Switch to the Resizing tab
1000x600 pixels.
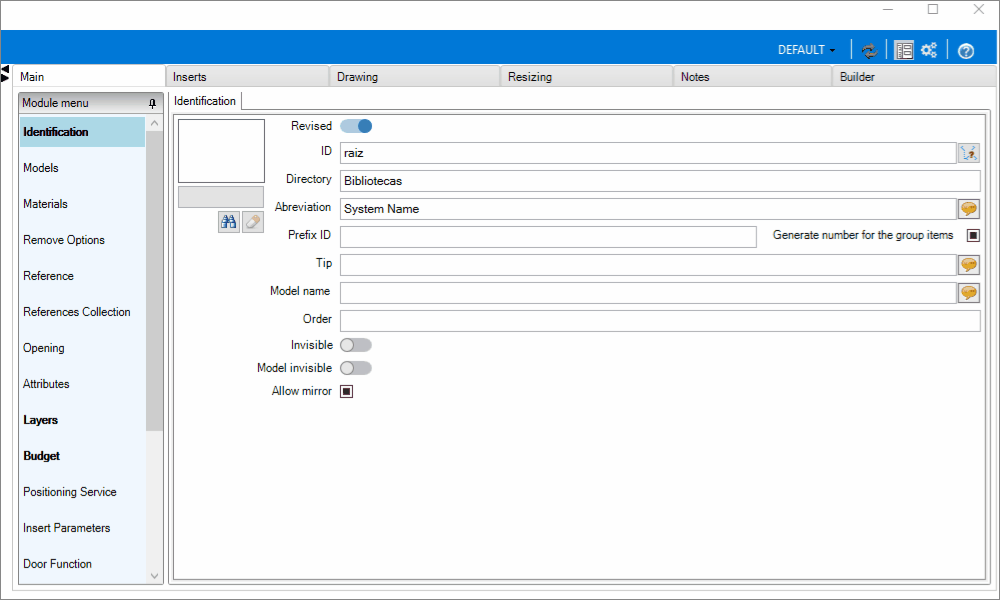587,77
